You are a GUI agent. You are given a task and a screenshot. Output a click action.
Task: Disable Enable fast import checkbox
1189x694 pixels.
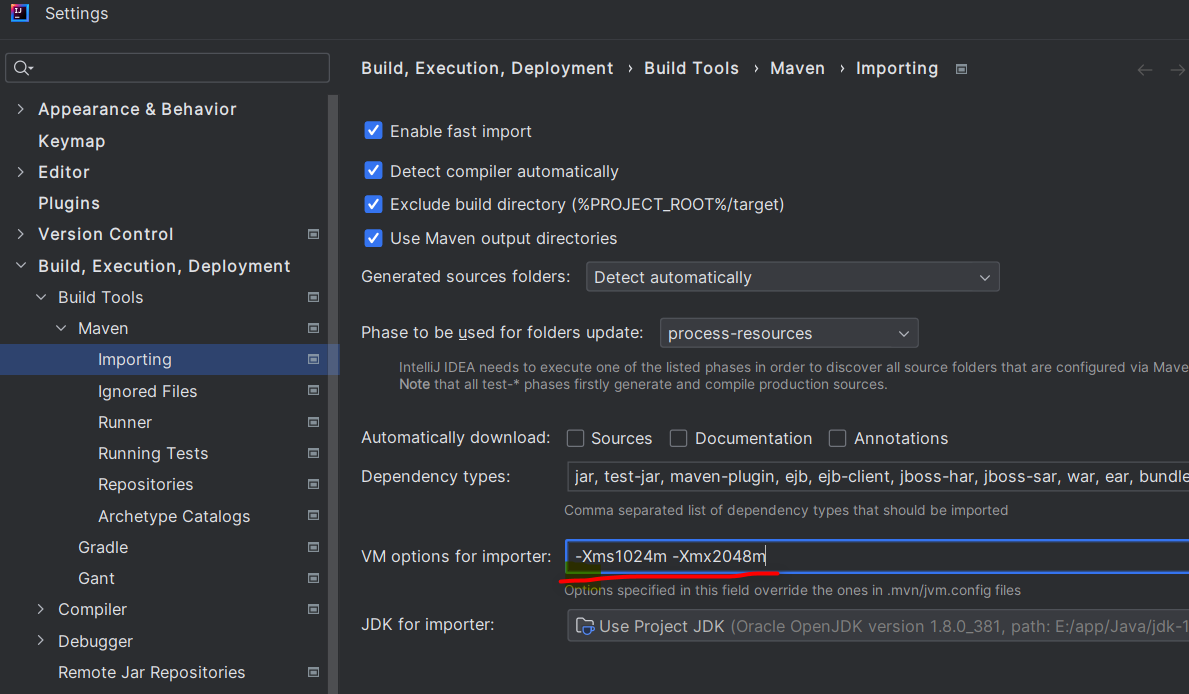pos(373,130)
